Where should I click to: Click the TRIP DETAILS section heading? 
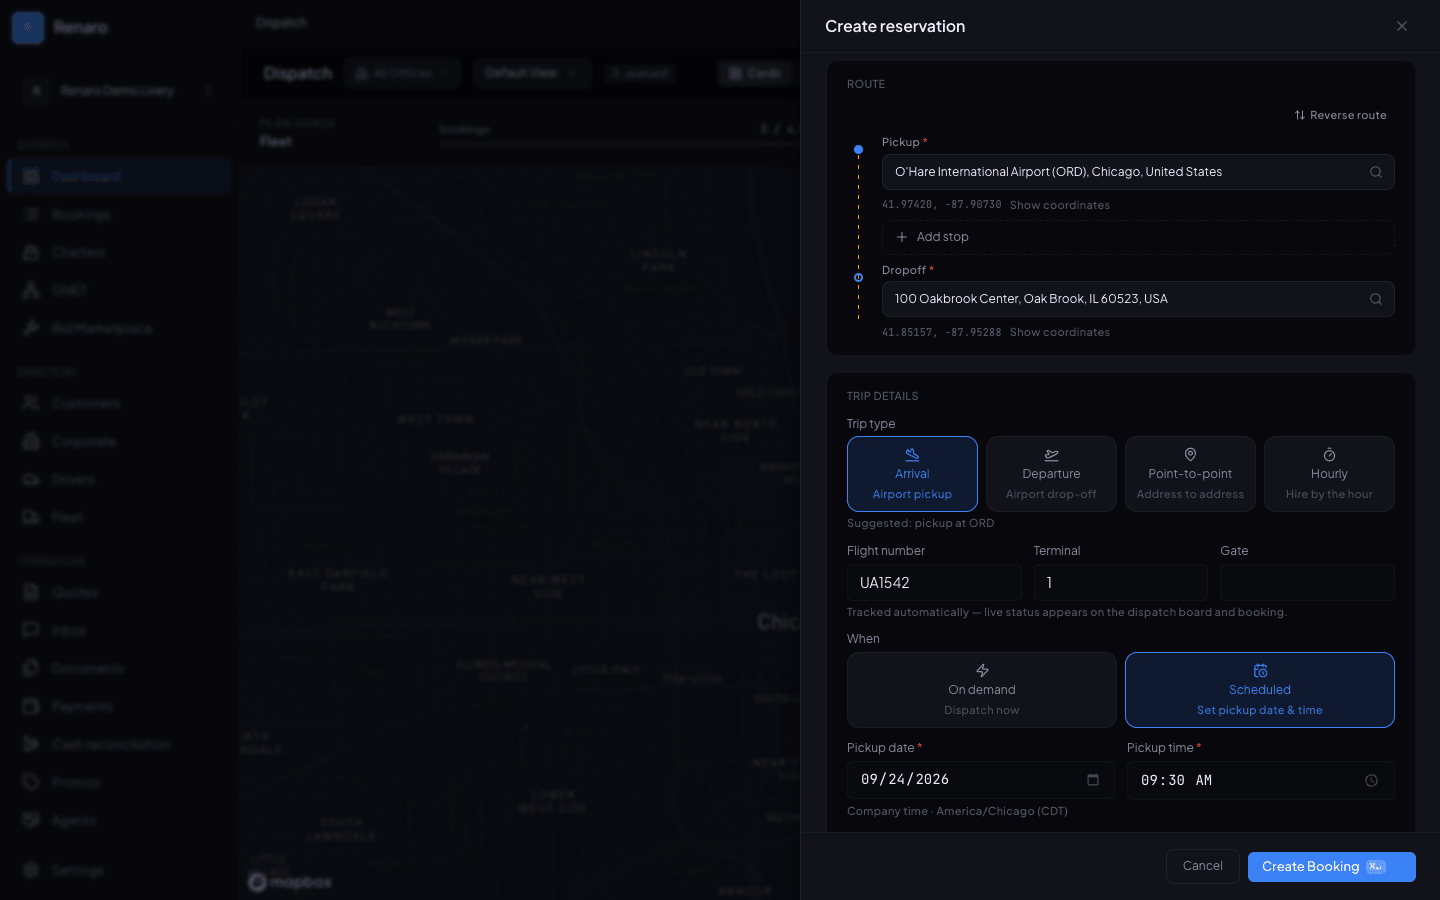pos(883,396)
